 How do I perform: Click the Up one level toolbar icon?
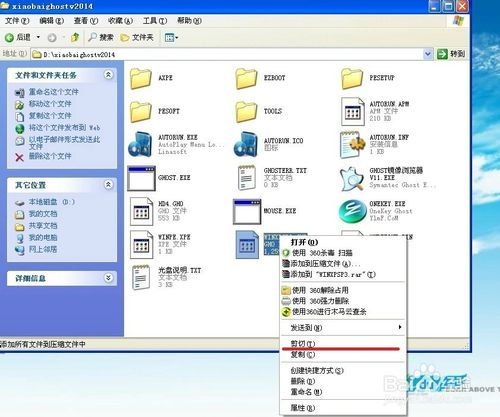75,37
